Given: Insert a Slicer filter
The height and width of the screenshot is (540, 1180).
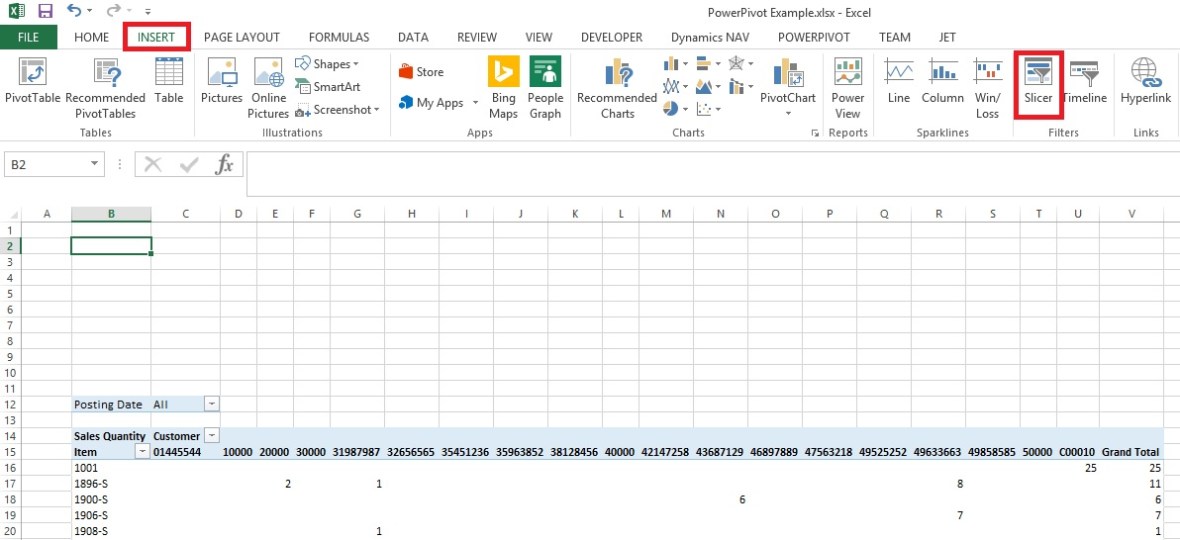Looking at the screenshot, I should [1038, 83].
